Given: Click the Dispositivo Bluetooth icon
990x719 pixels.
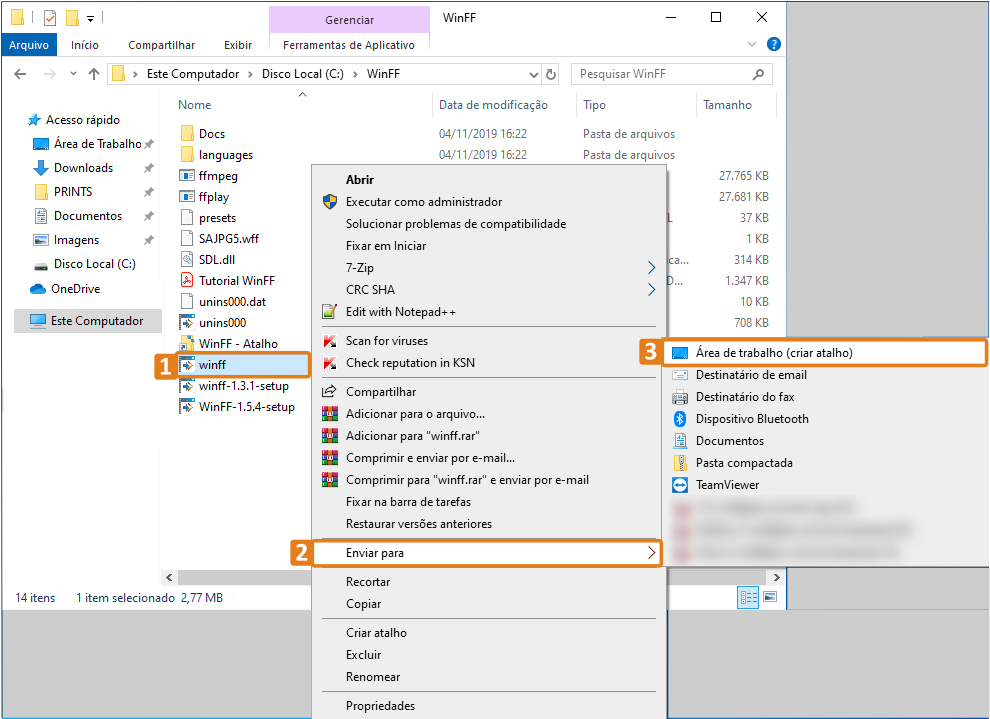Looking at the screenshot, I should 680,419.
